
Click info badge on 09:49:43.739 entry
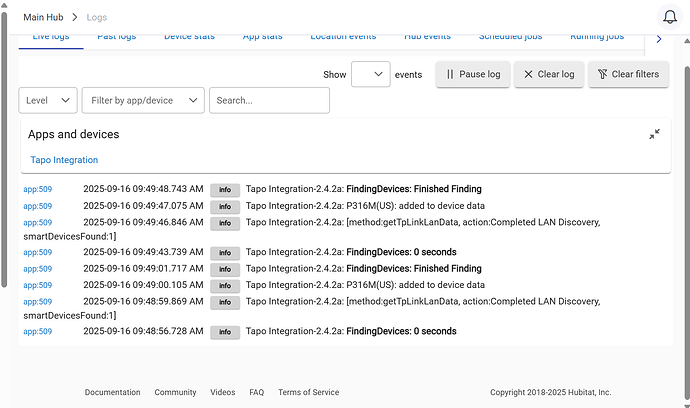[225, 253]
